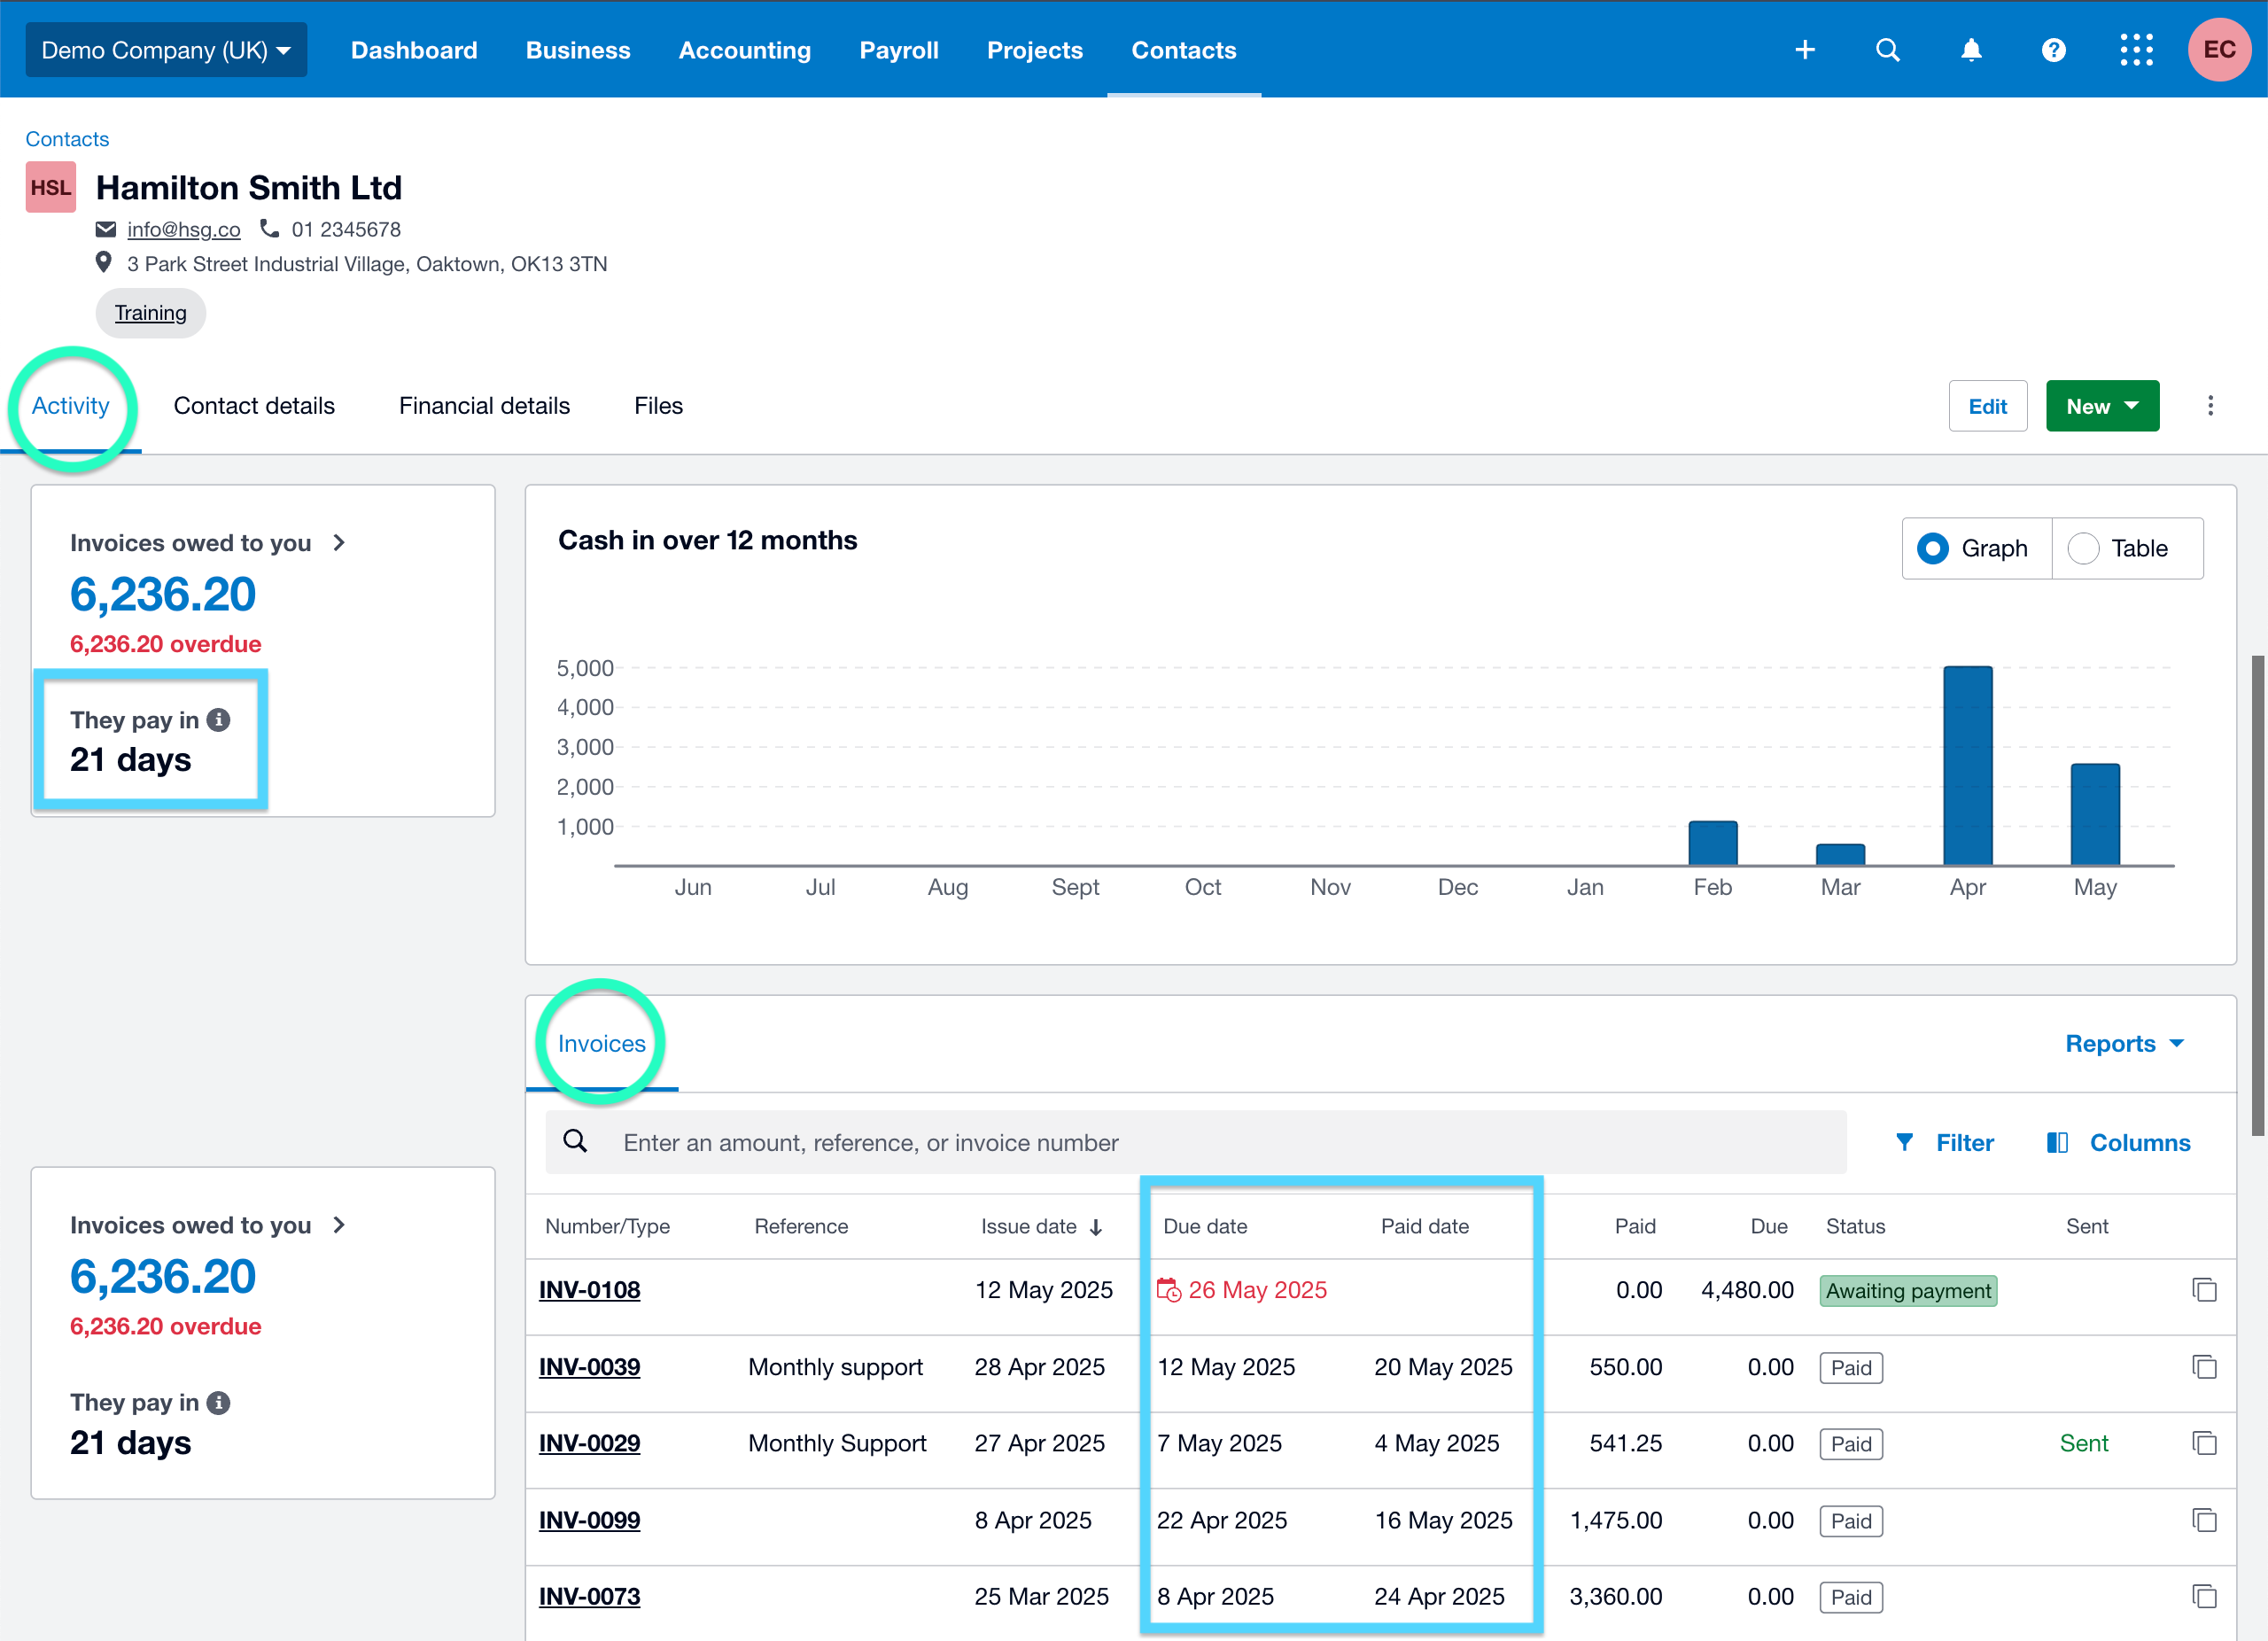Viewport: 2268px width, 1641px height.
Task: Open the EC user avatar menu
Action: tap(2219, 49)
